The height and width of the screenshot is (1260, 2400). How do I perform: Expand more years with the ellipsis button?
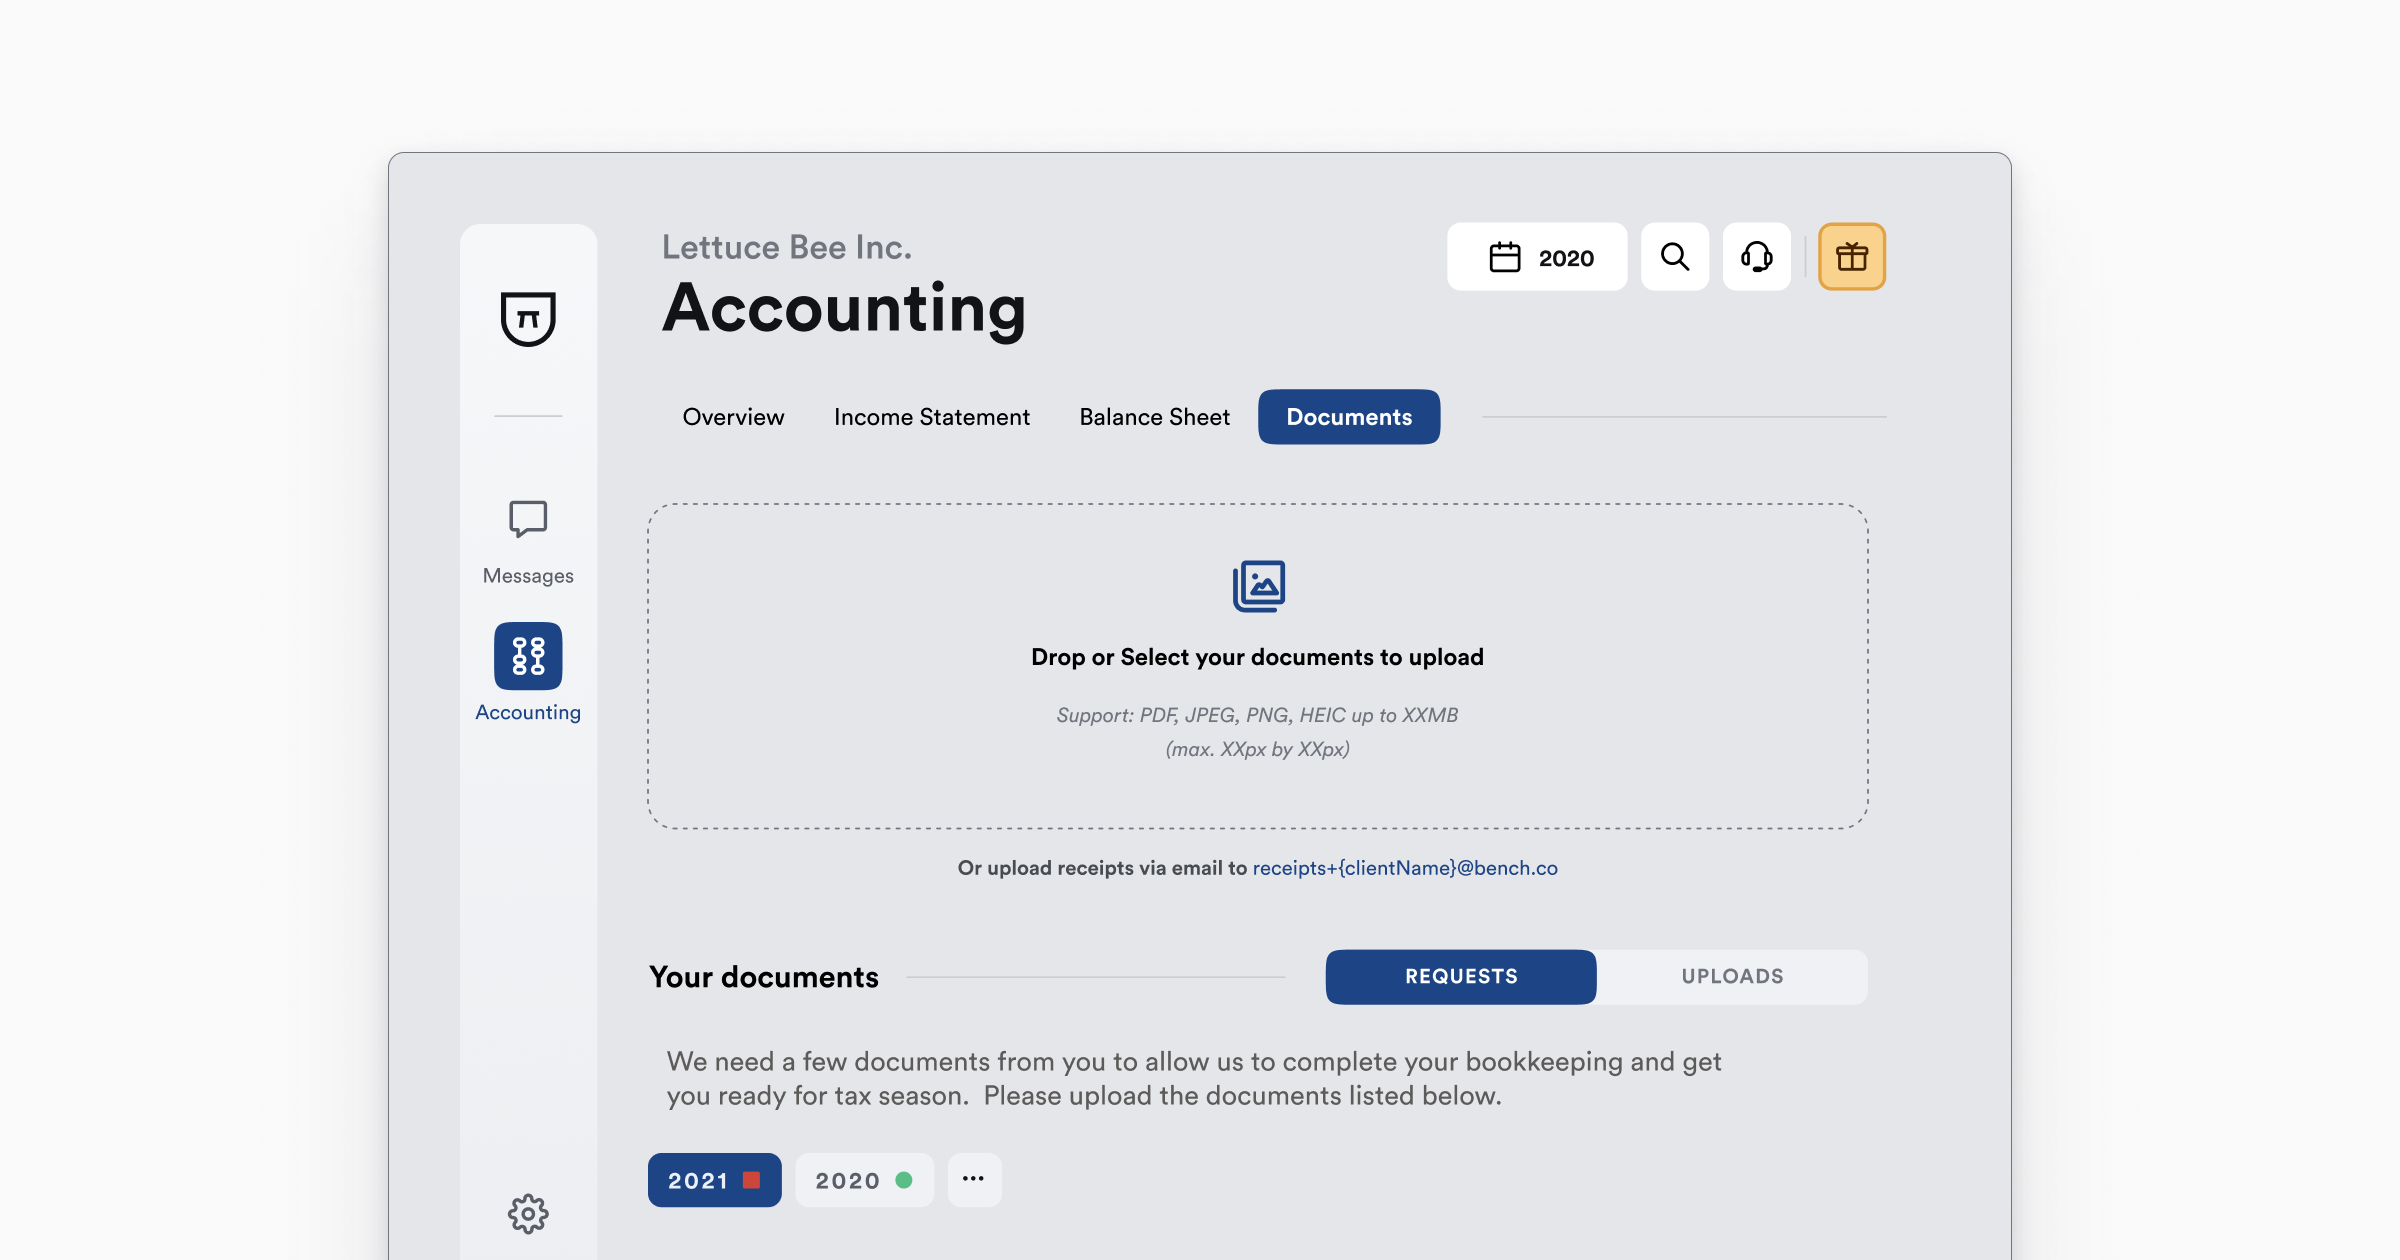(974, 1180)
